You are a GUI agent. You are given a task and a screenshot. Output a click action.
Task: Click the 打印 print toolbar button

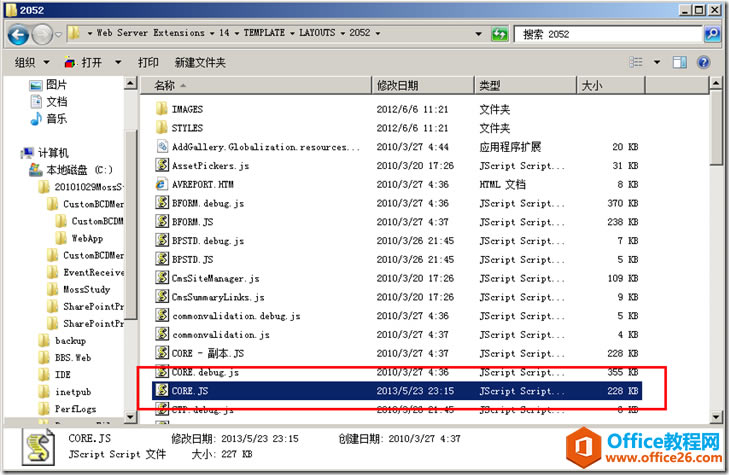point(148,62)
